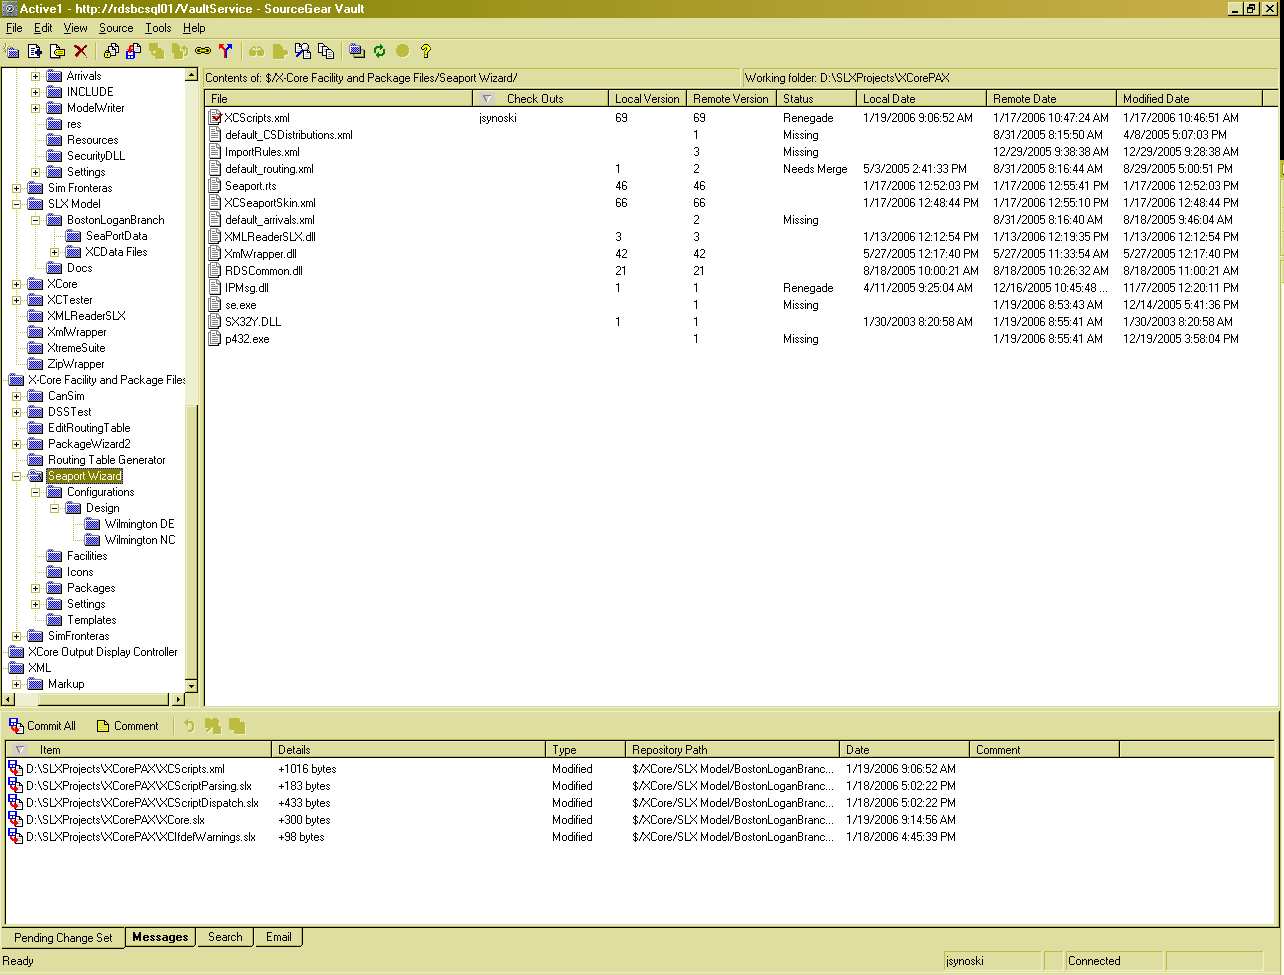The width and height of the screenshot is (1284, 975).
Task: Select the XCore Output Display Controller folder
Action: [x=102, y=652]
